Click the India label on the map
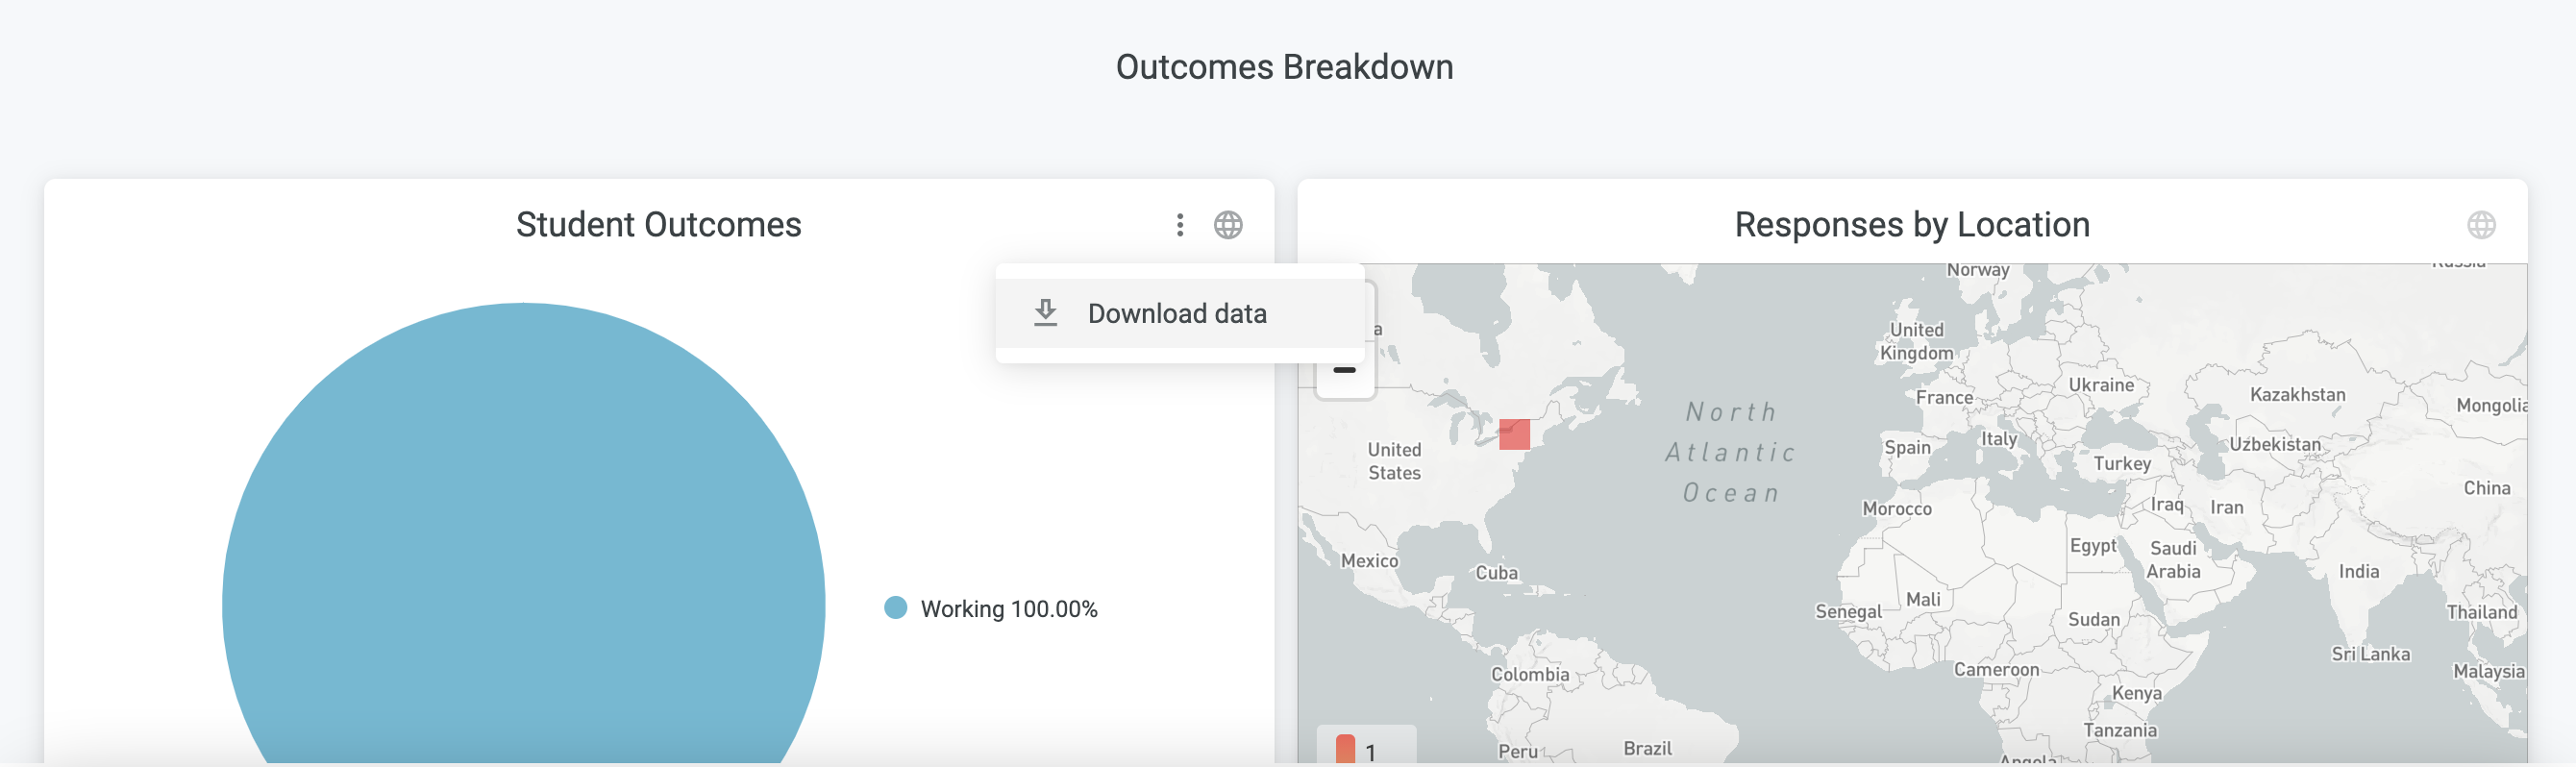This screenshot has width=2576, height=767. pos(2358,571)
